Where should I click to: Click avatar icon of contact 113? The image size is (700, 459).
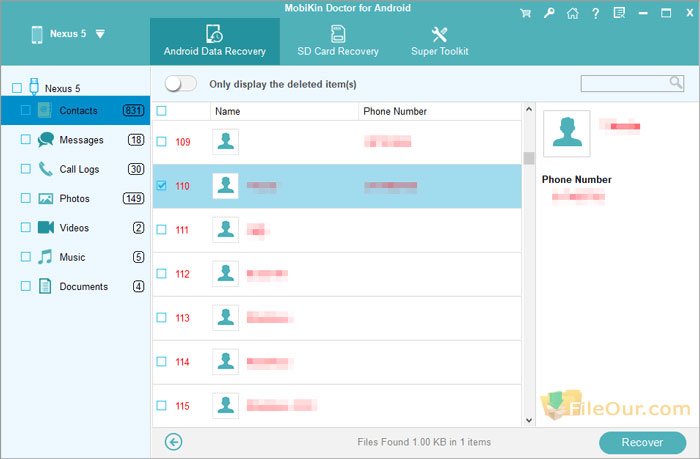(x=225, y=317)
